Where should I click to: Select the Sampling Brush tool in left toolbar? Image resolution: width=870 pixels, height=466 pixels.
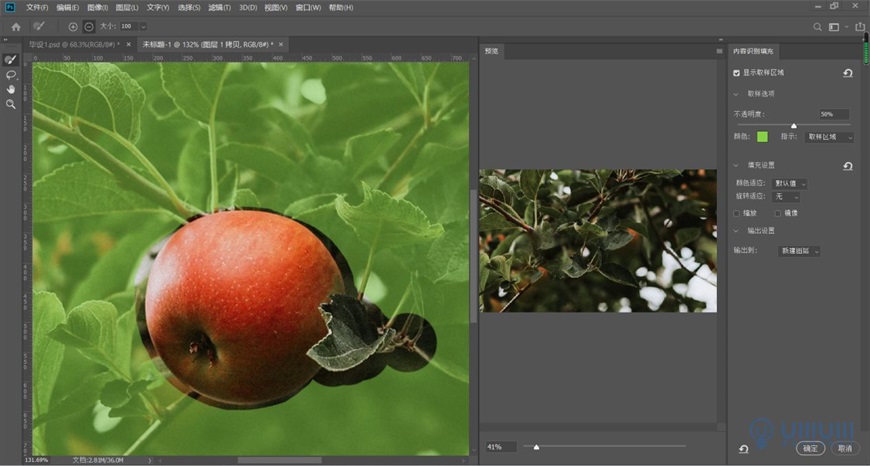tap(11, 60)
